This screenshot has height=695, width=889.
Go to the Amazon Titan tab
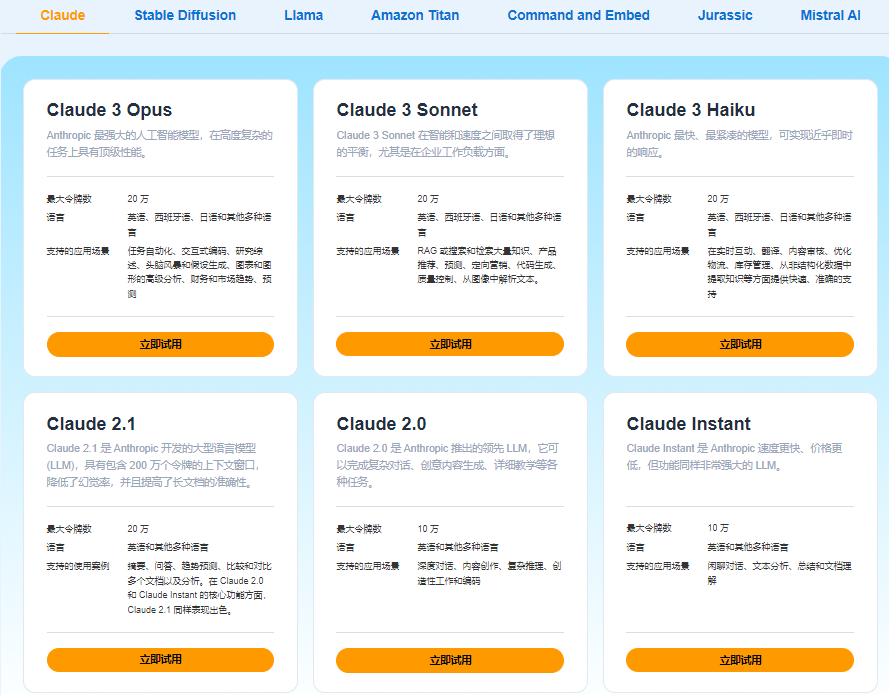[x=415, y=15]
